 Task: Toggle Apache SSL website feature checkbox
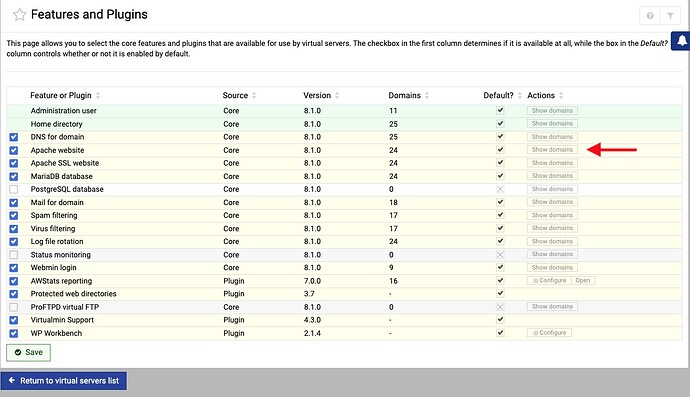click(x=14, y=163)
